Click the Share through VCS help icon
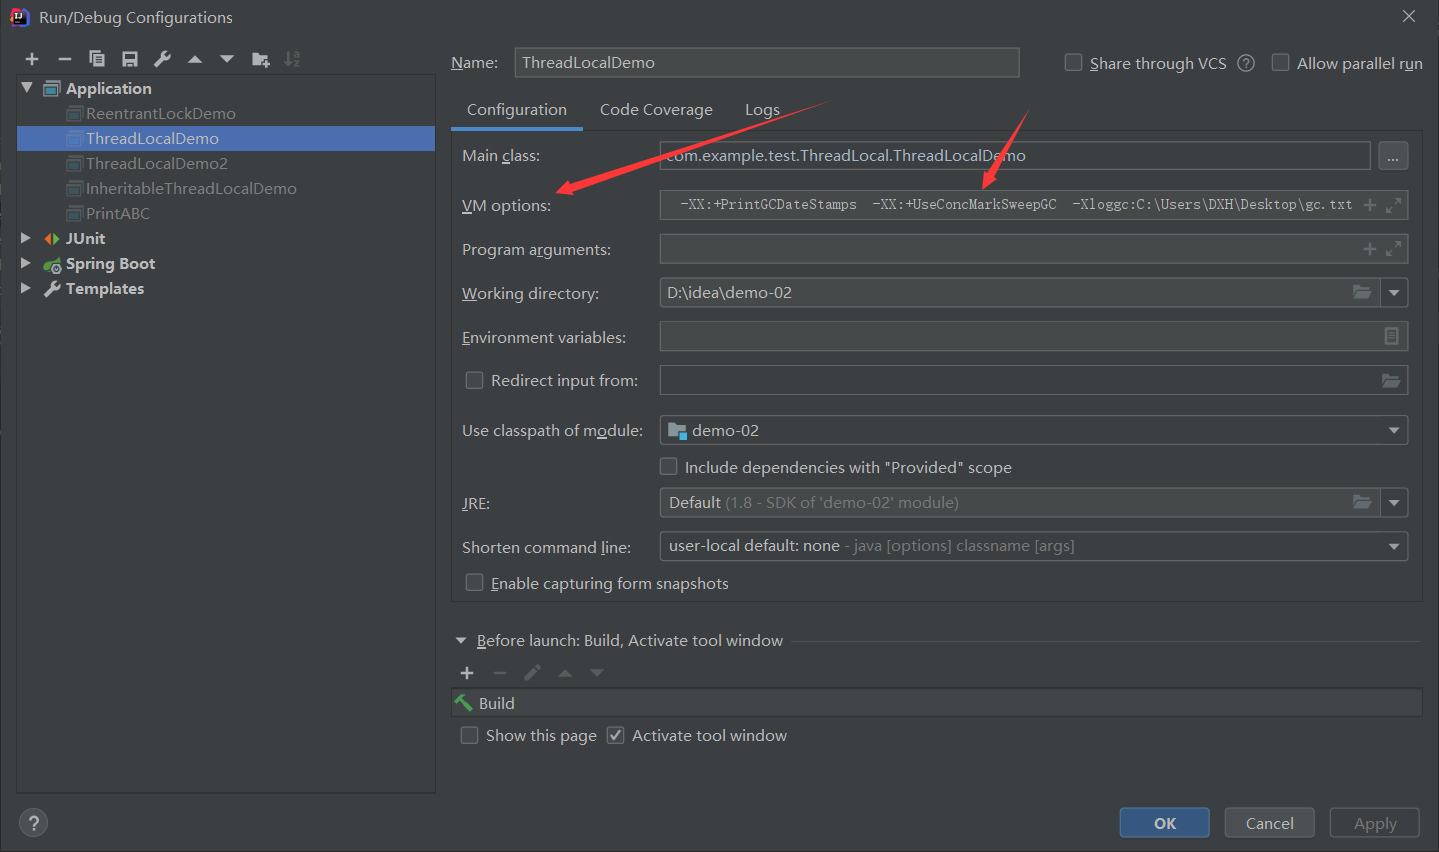The width and height of the screenshot is (1439, 852). [x=1246, y=63]
